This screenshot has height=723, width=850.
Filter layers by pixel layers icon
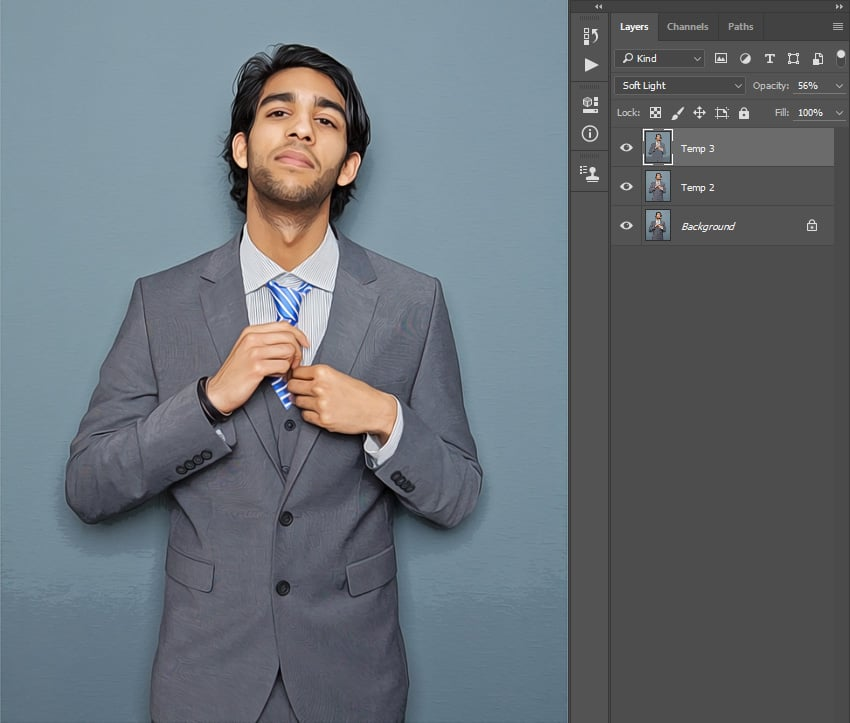click(x=720, y=59)
